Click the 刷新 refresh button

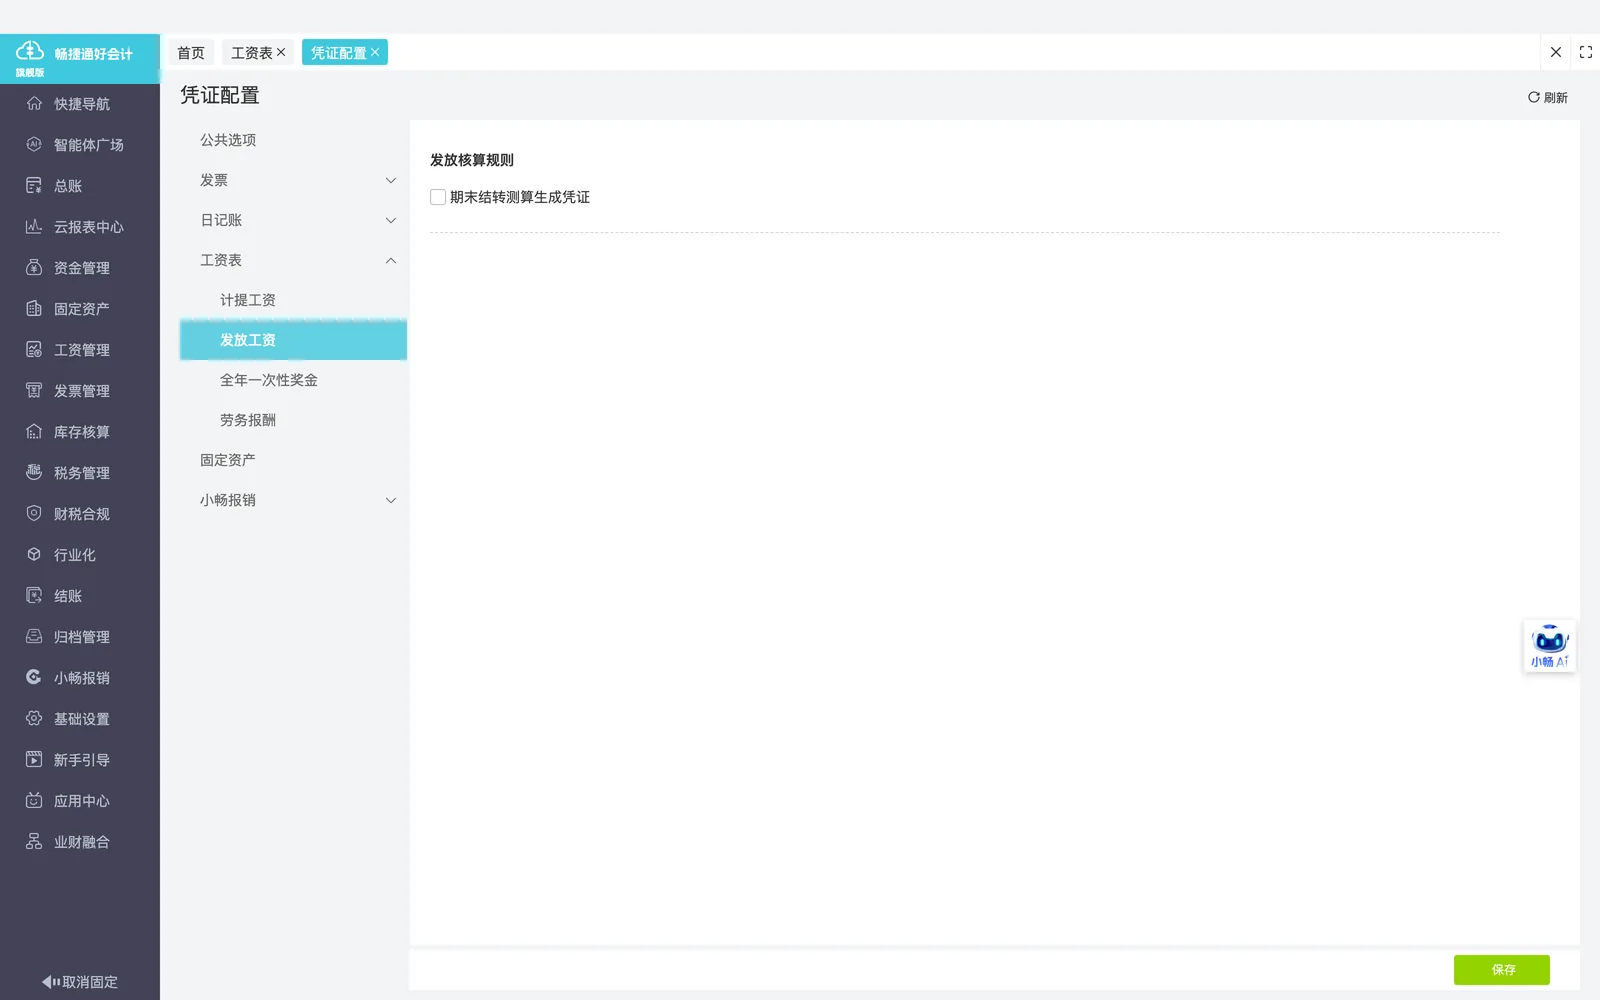(x=1547, y=97)
